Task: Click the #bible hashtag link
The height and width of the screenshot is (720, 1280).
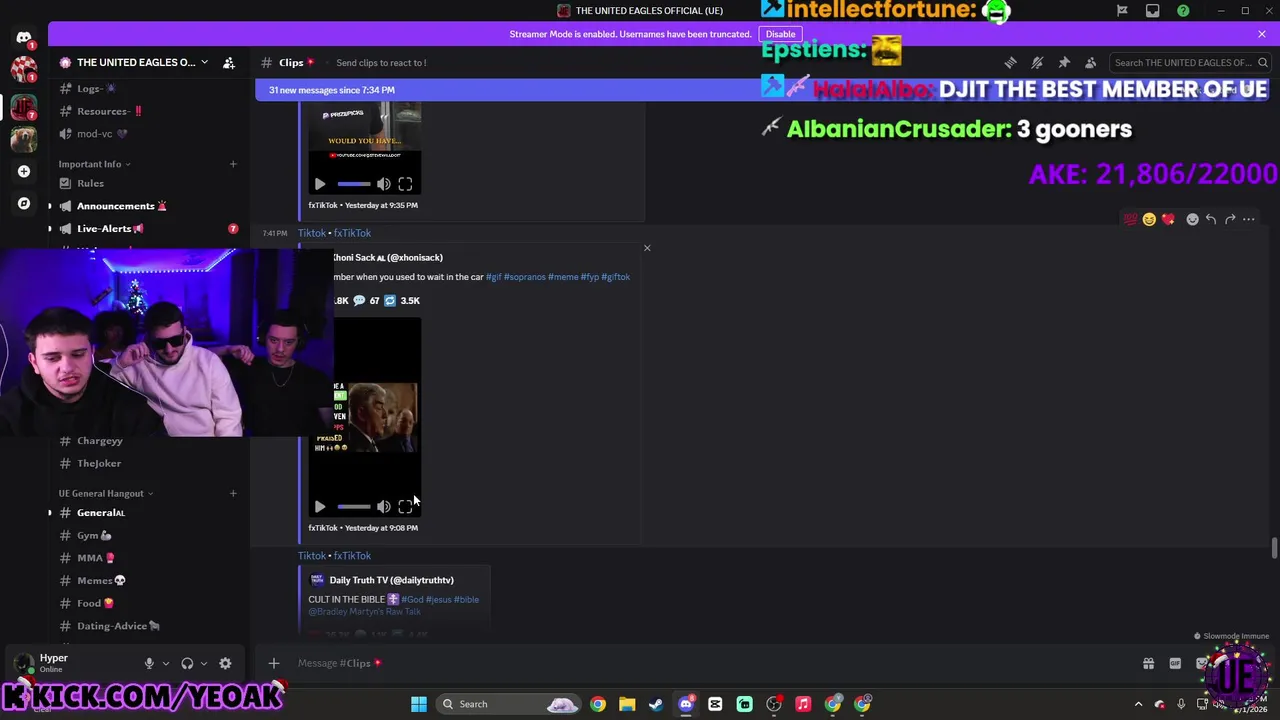Action: (x=466, y=599)
